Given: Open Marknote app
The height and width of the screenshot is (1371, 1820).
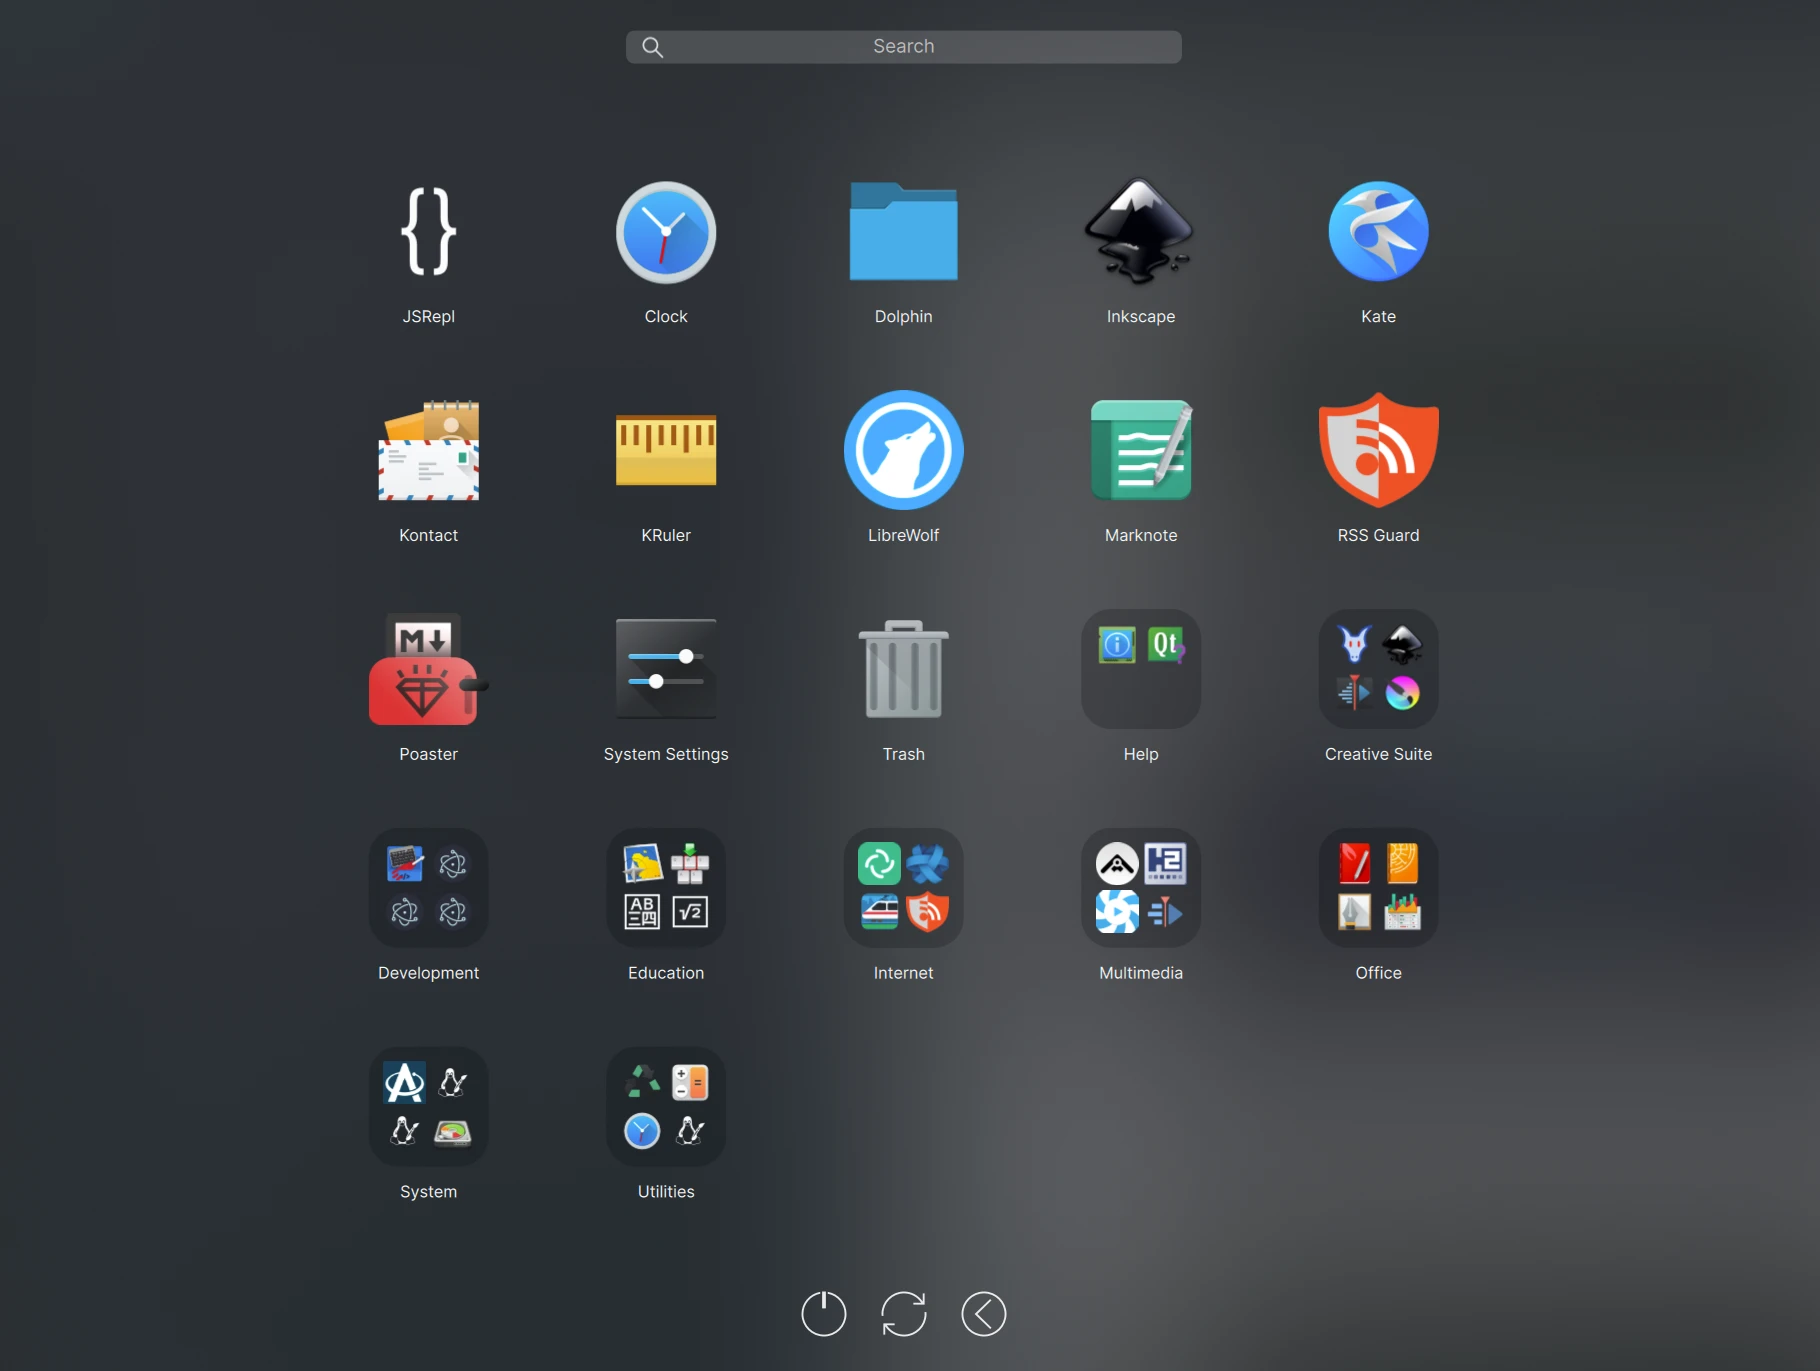Looking at the screenshot, I should [x=1140, y=451].
